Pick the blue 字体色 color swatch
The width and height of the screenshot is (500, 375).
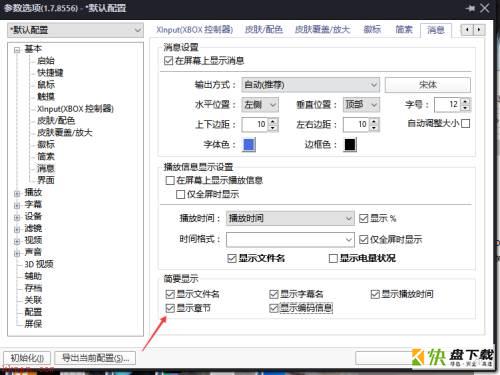(249, 144)
